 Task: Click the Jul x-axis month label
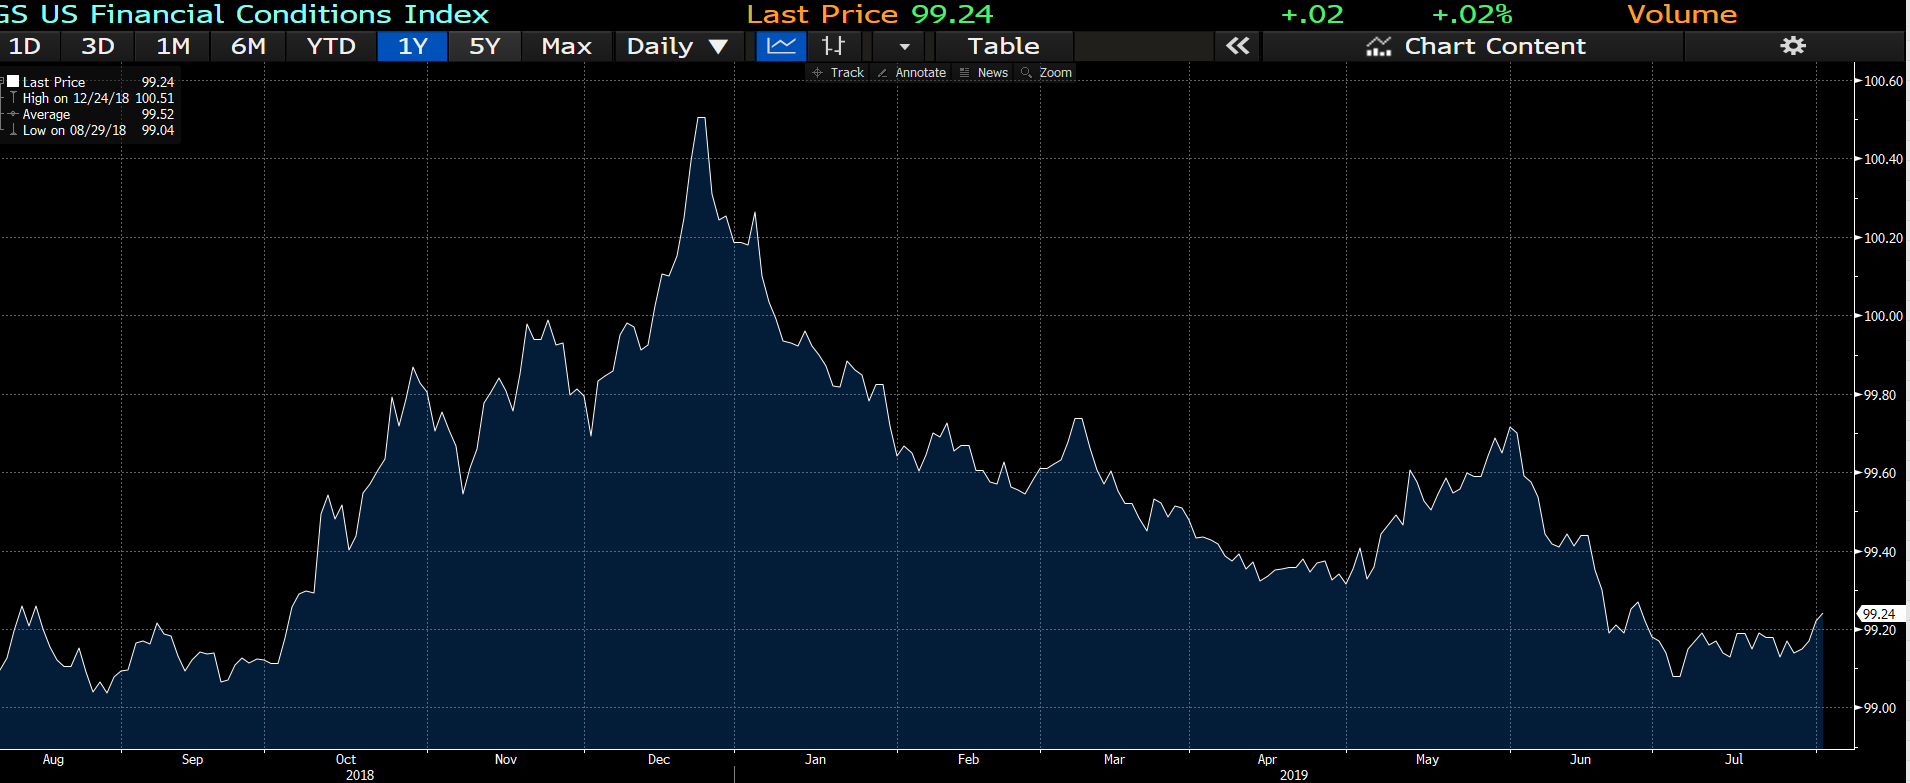point(1734,760)
